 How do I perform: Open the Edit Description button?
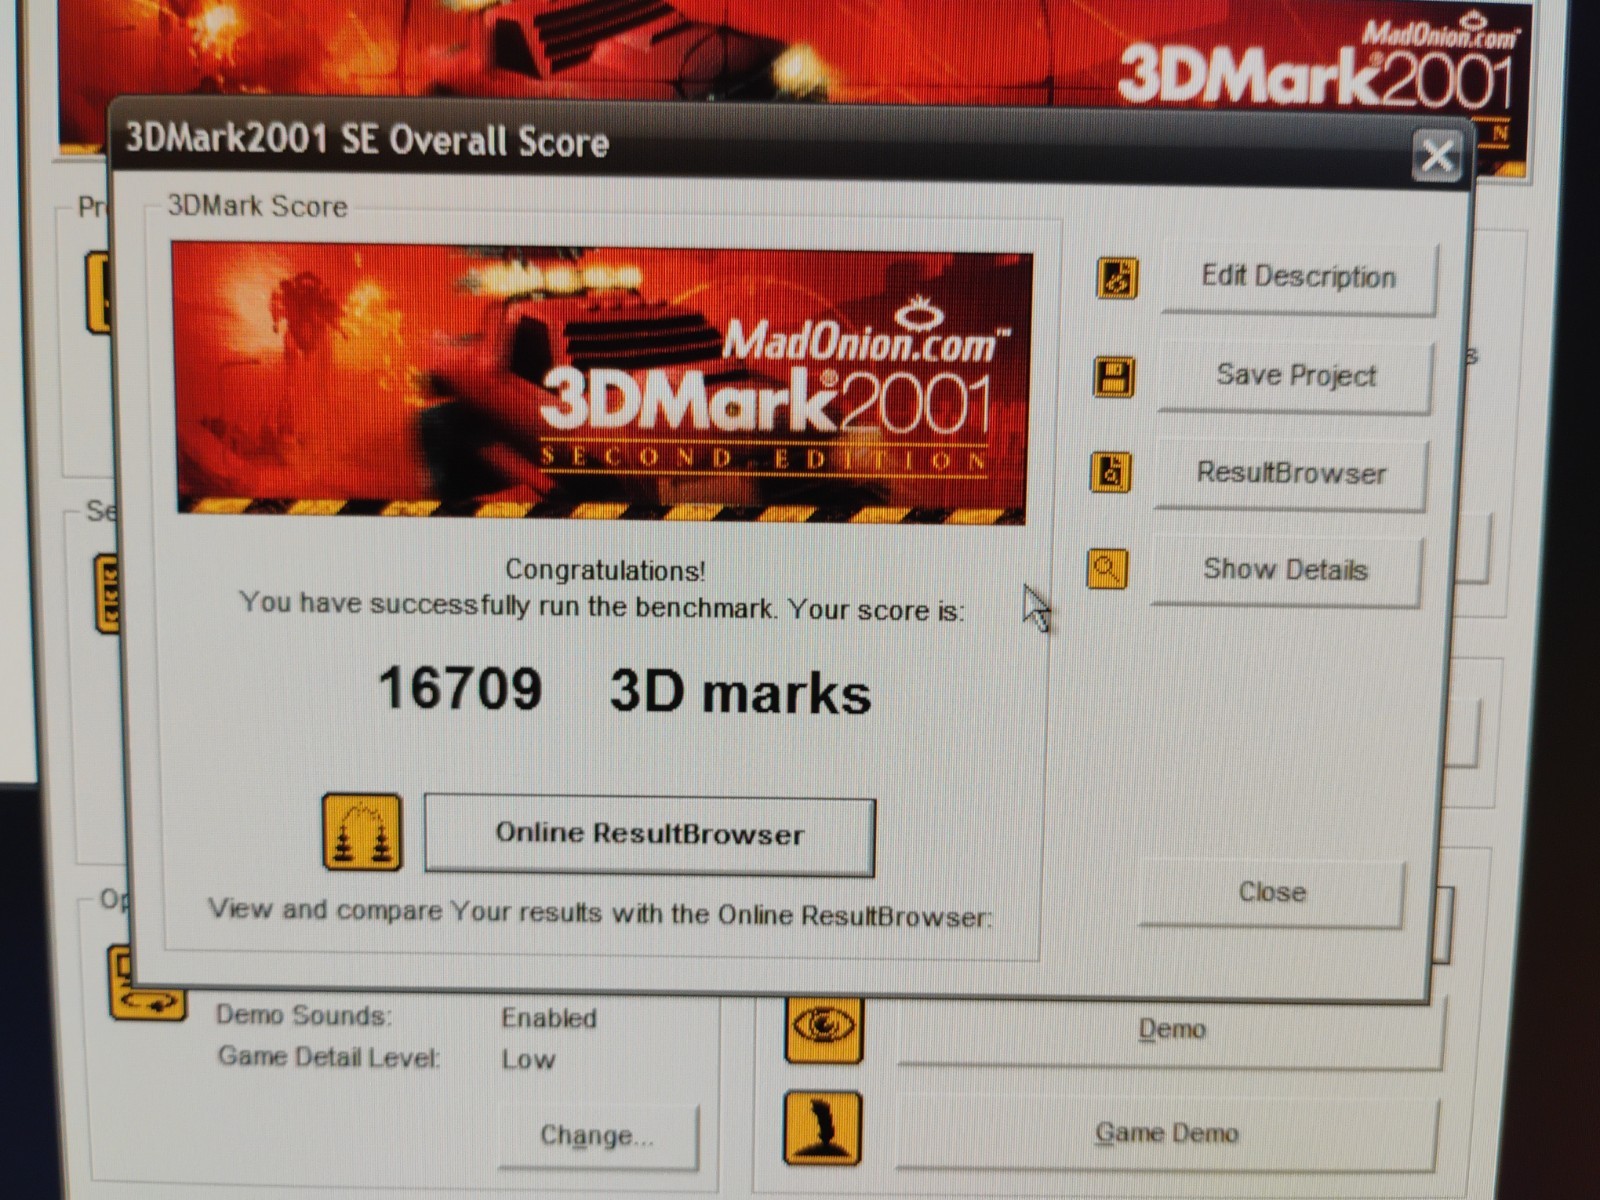(1298, 277)
